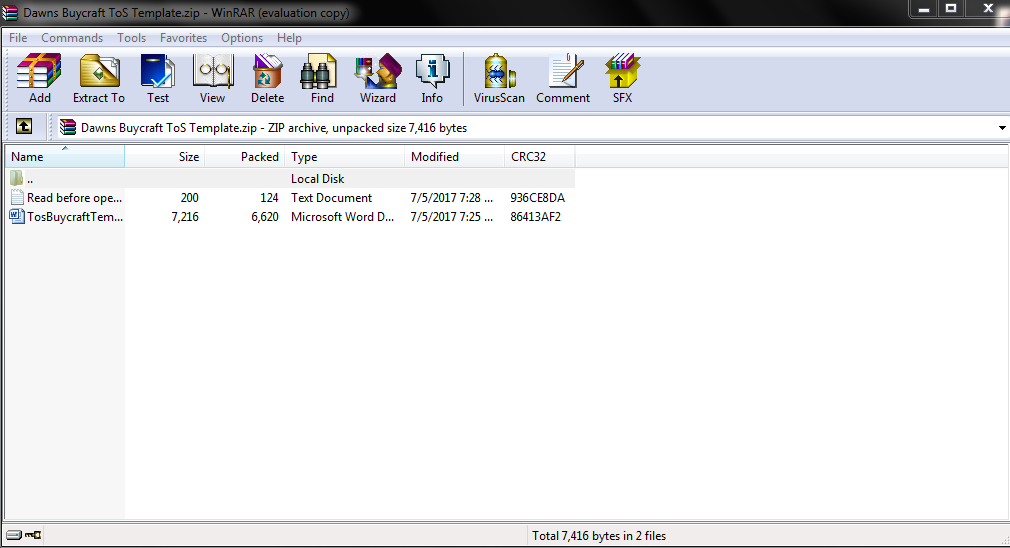The width and height of the screenshot is (1010, 548).
Task: Click the Word icon of TosBuycraftTem...
Action: (x=17, y=216)
